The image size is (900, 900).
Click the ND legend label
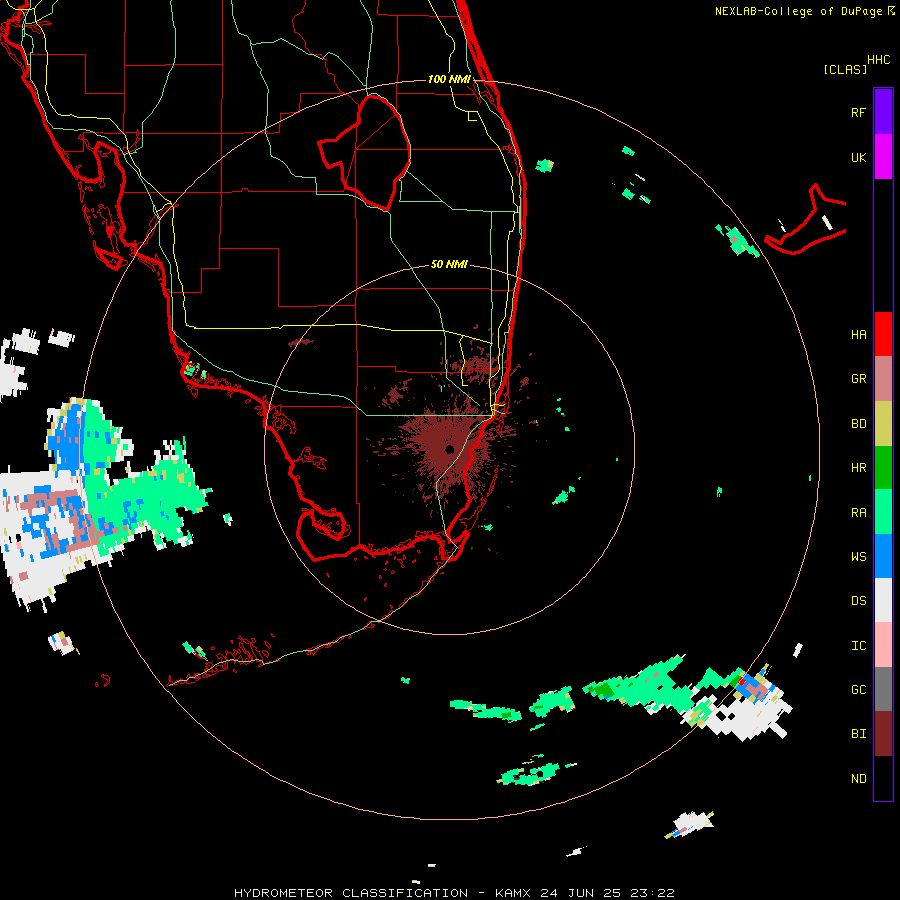tap(858, 779)
